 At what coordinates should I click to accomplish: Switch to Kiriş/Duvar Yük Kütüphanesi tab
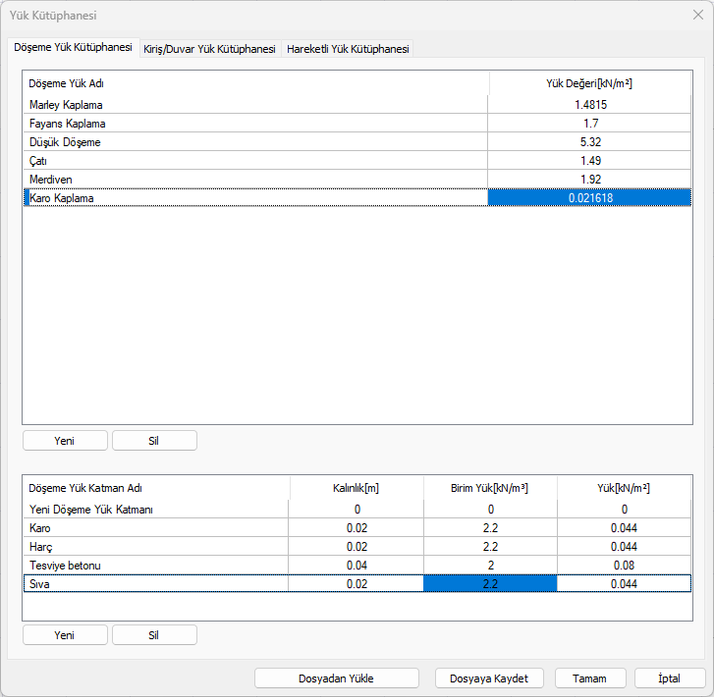click(x=209, y=49)
